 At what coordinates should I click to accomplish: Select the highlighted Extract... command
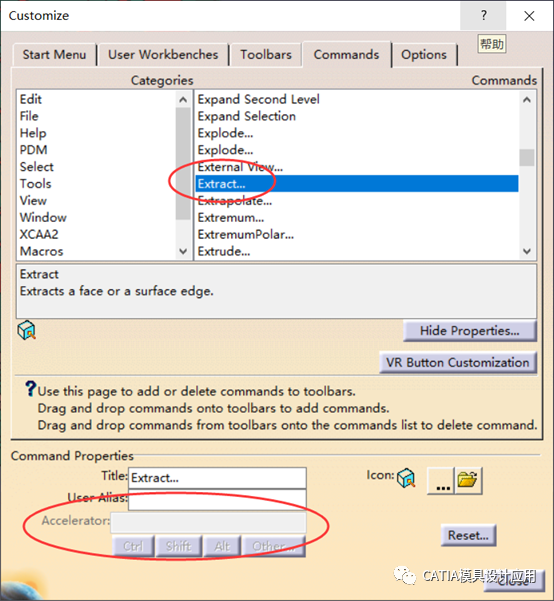pyautogui.click(x=357, y=184)
